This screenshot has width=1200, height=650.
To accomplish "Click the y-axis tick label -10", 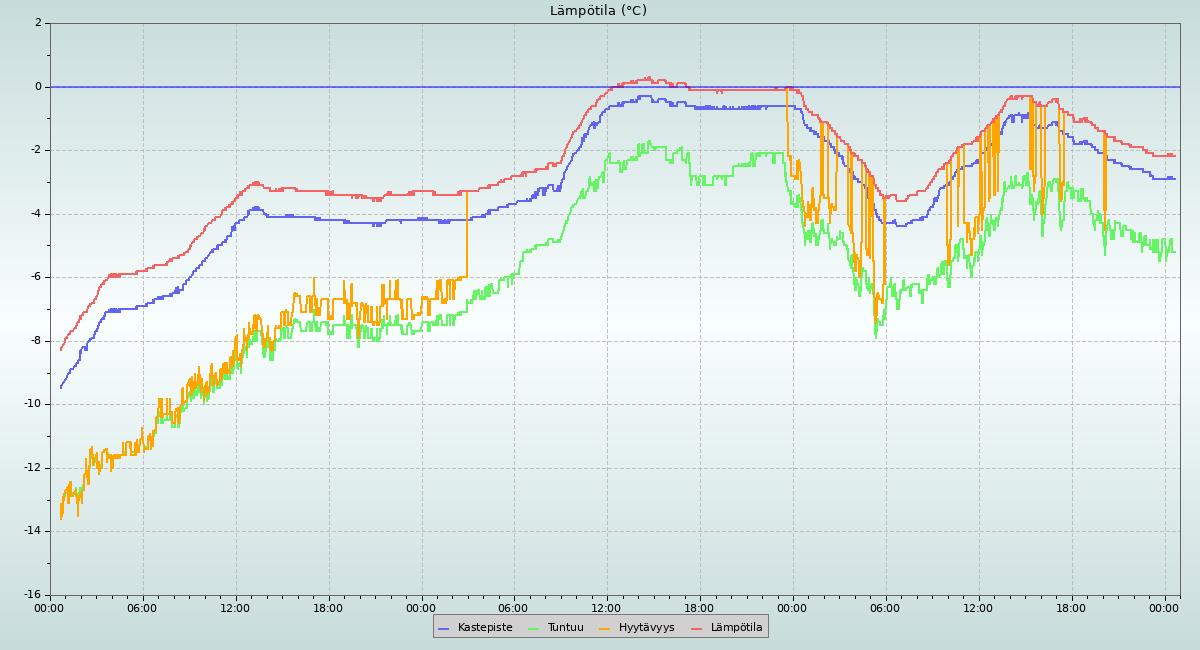I will (x=33, y=404).
